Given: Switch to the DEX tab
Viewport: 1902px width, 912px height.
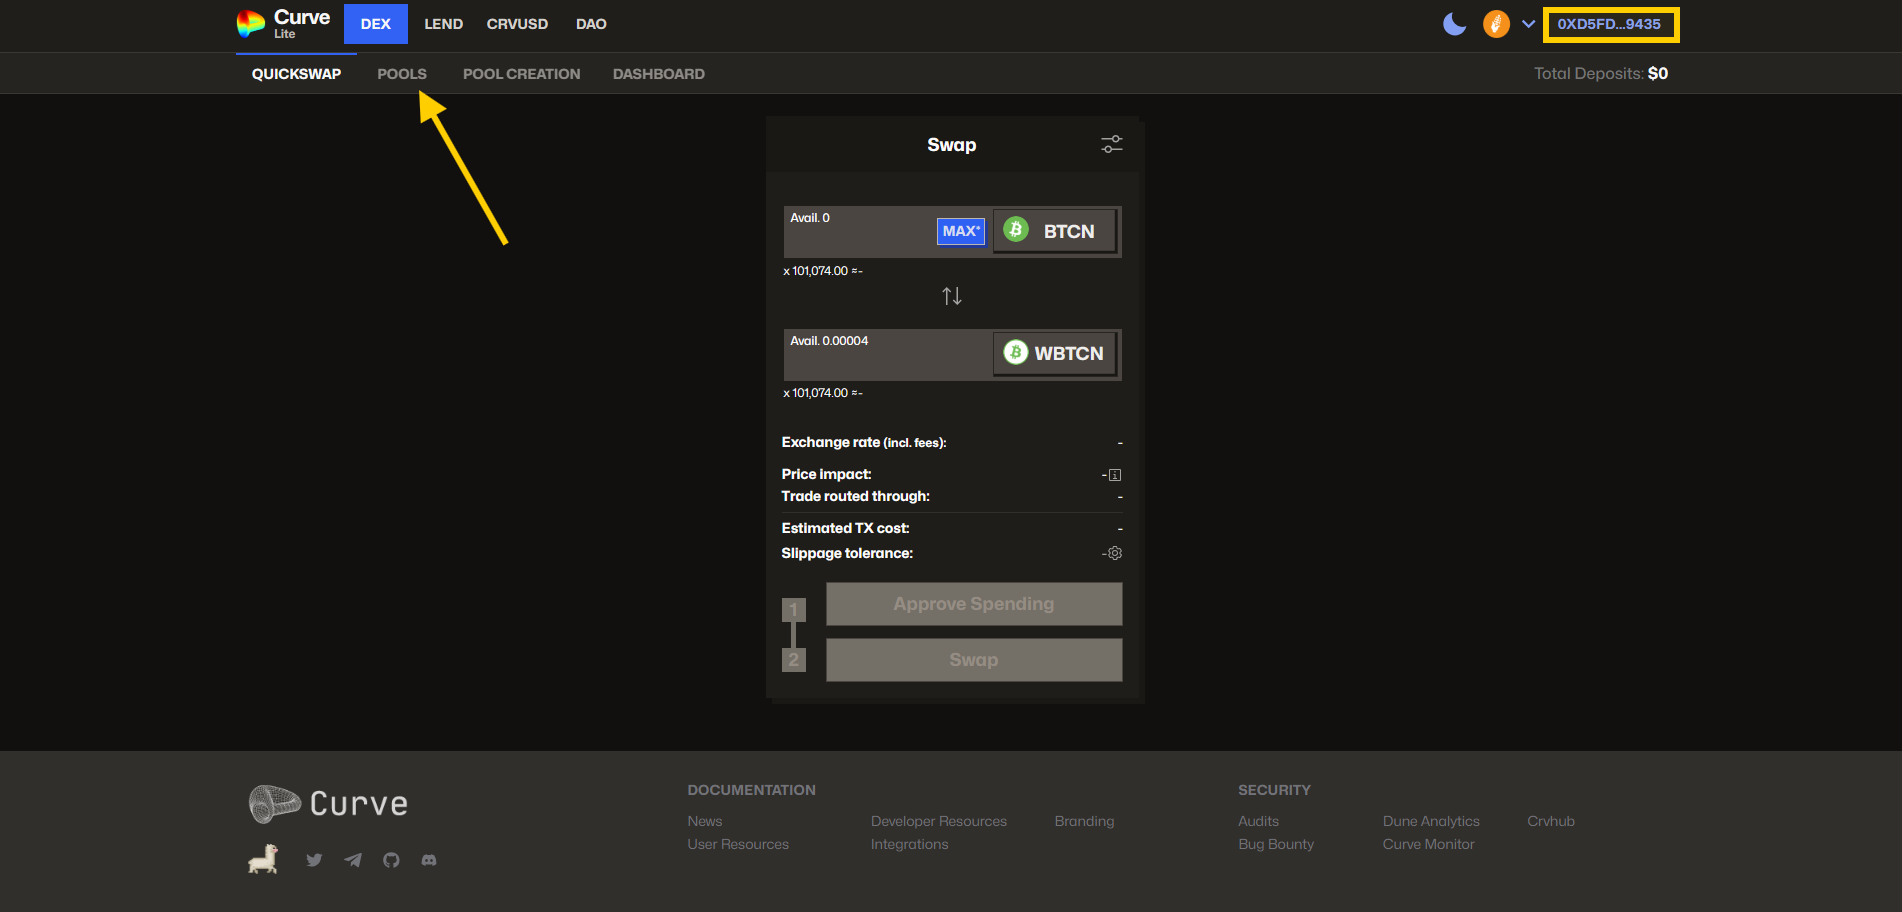Looking at the screenshot, I should (375, 24).
